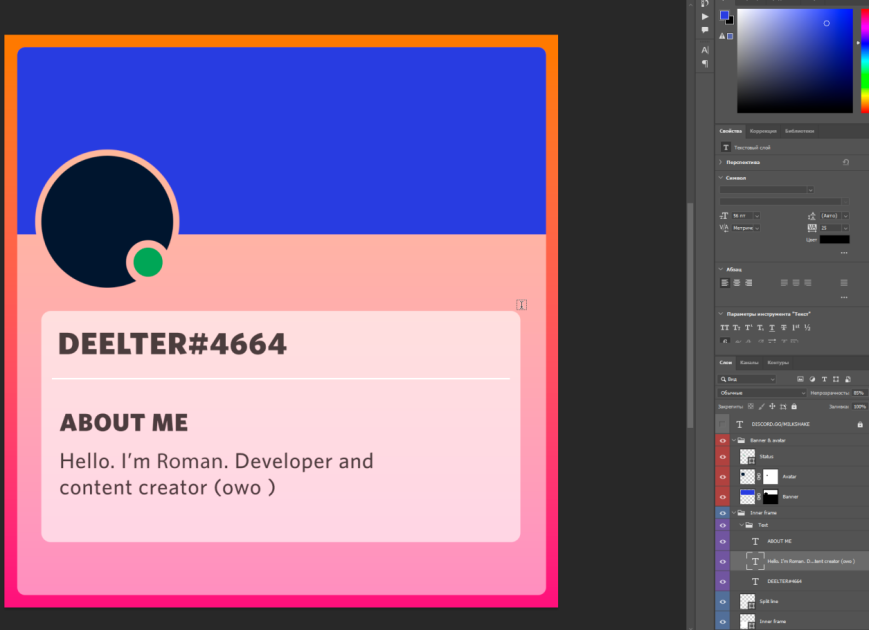Apply Underline text style
869x630 pixels.
coord(772,327)
